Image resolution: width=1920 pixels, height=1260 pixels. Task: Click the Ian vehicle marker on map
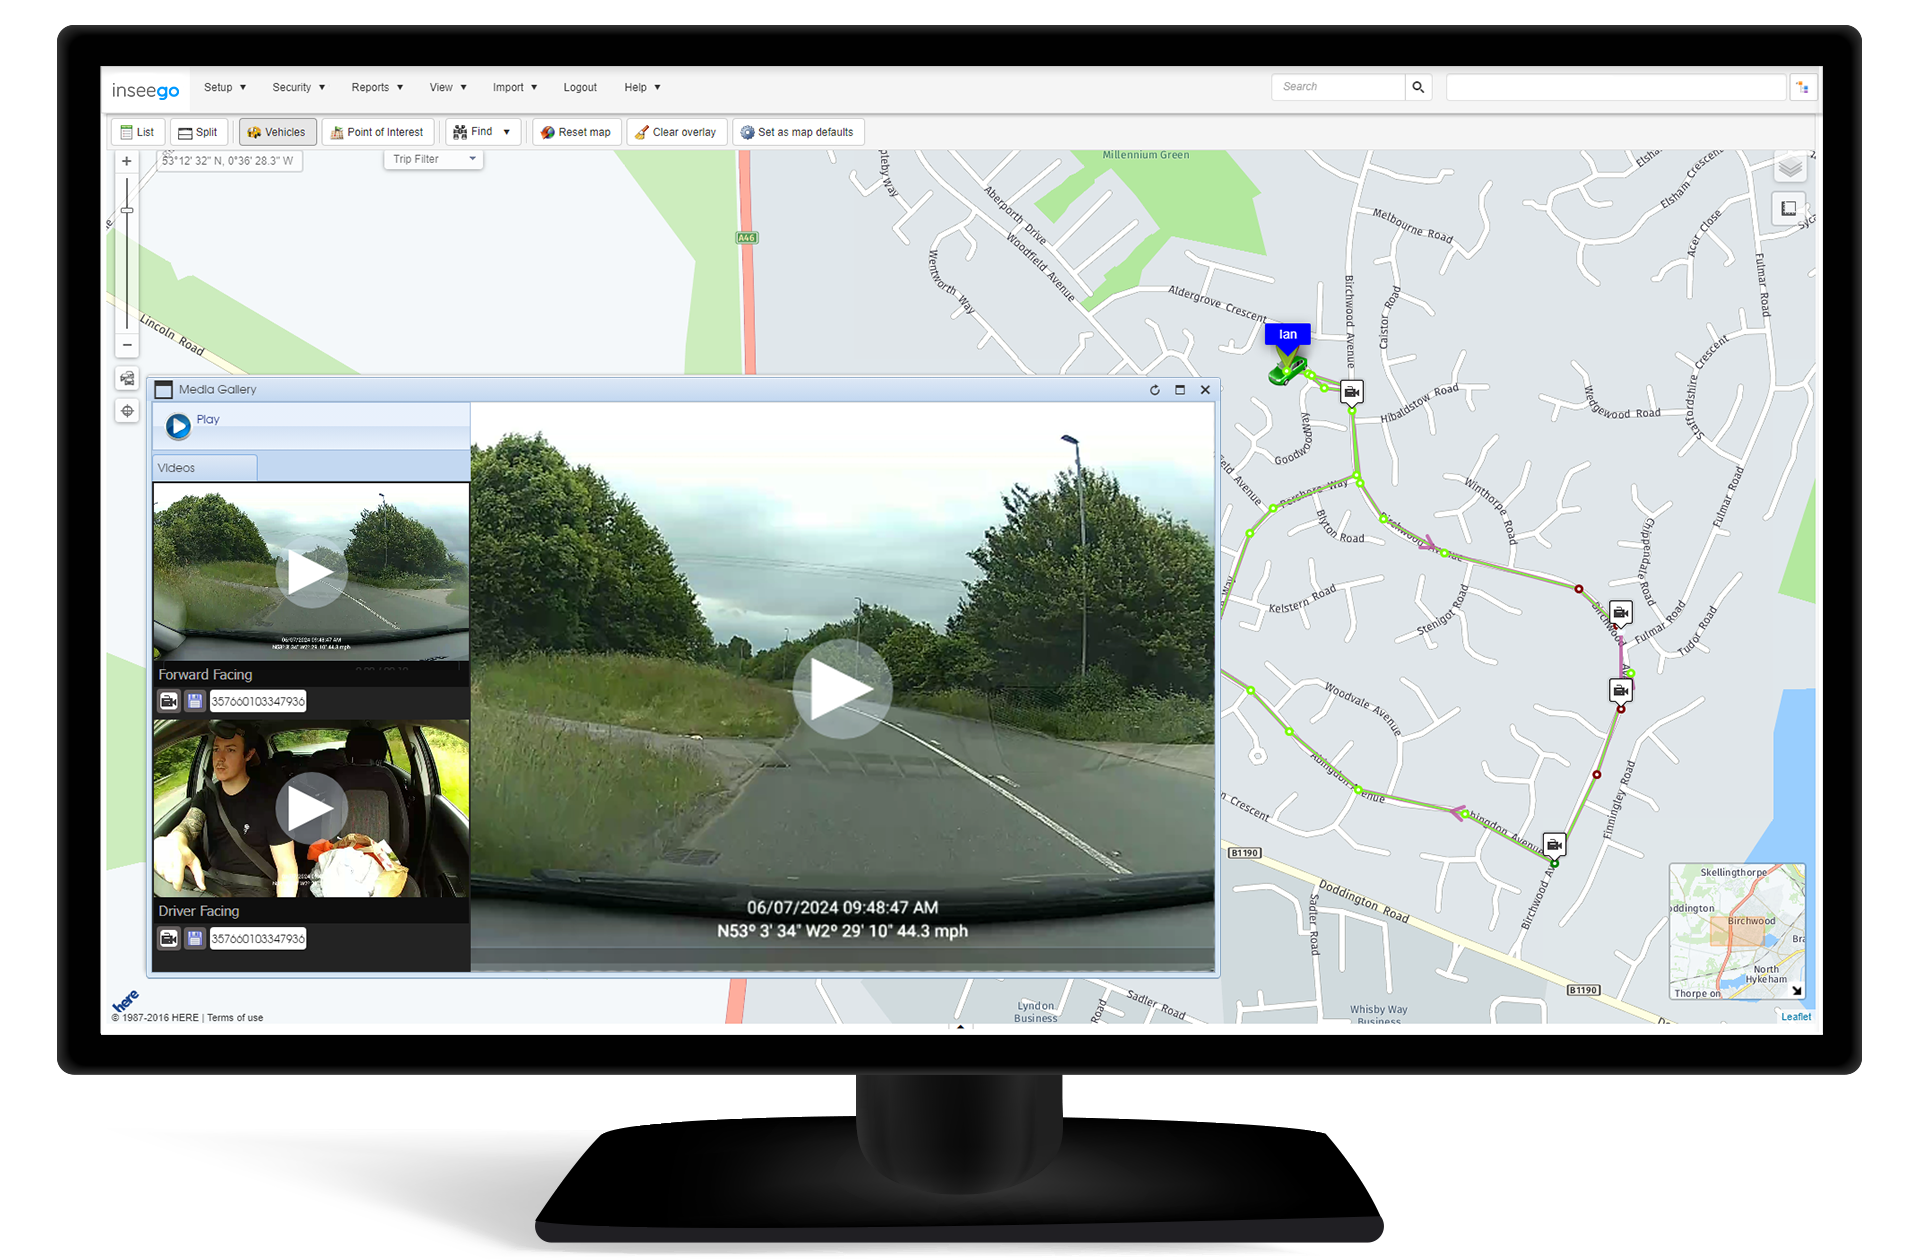click(x=1287, y=371)
